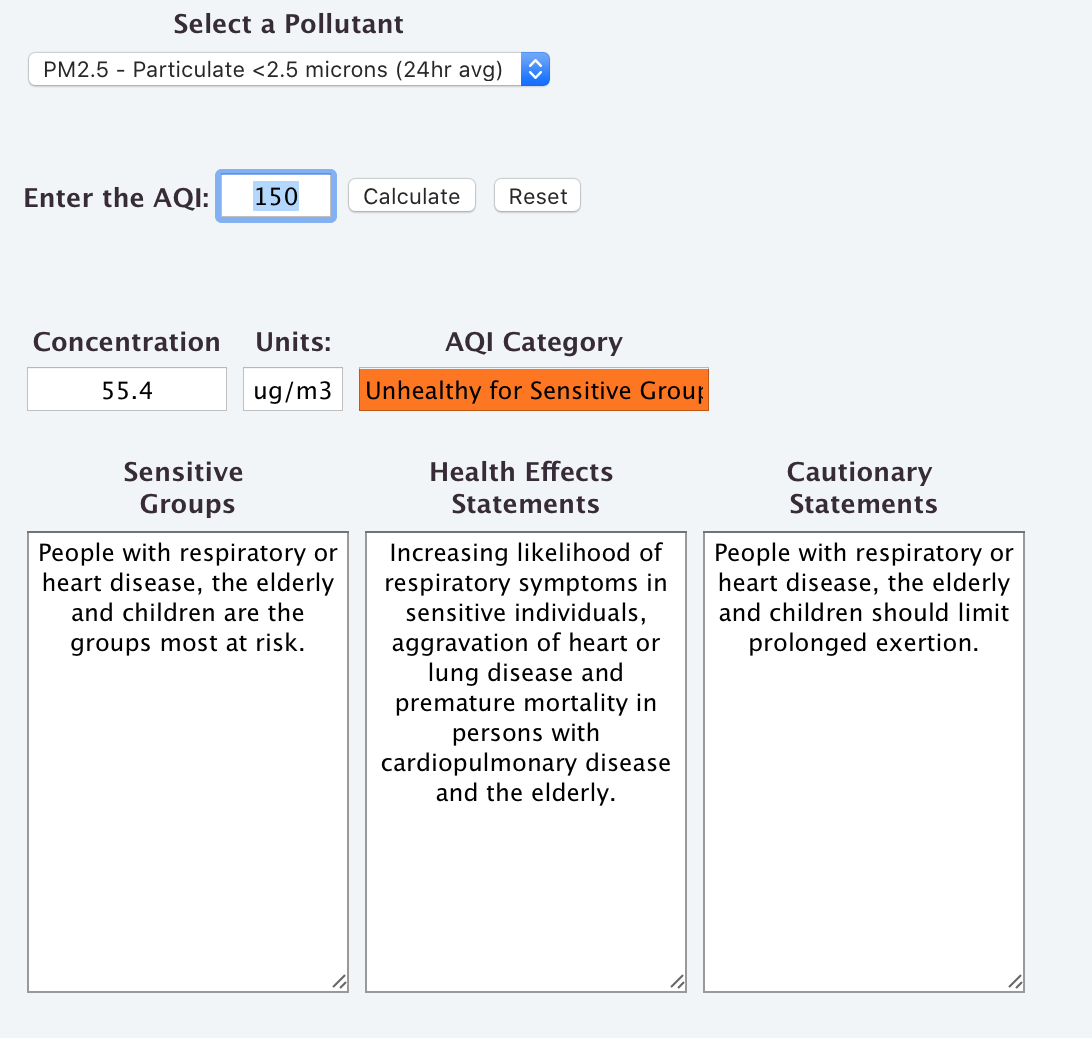Screen dimensions: 1092x1038
Task: Click the Concentration field showing 55.4
Action: tap(127, 390)
